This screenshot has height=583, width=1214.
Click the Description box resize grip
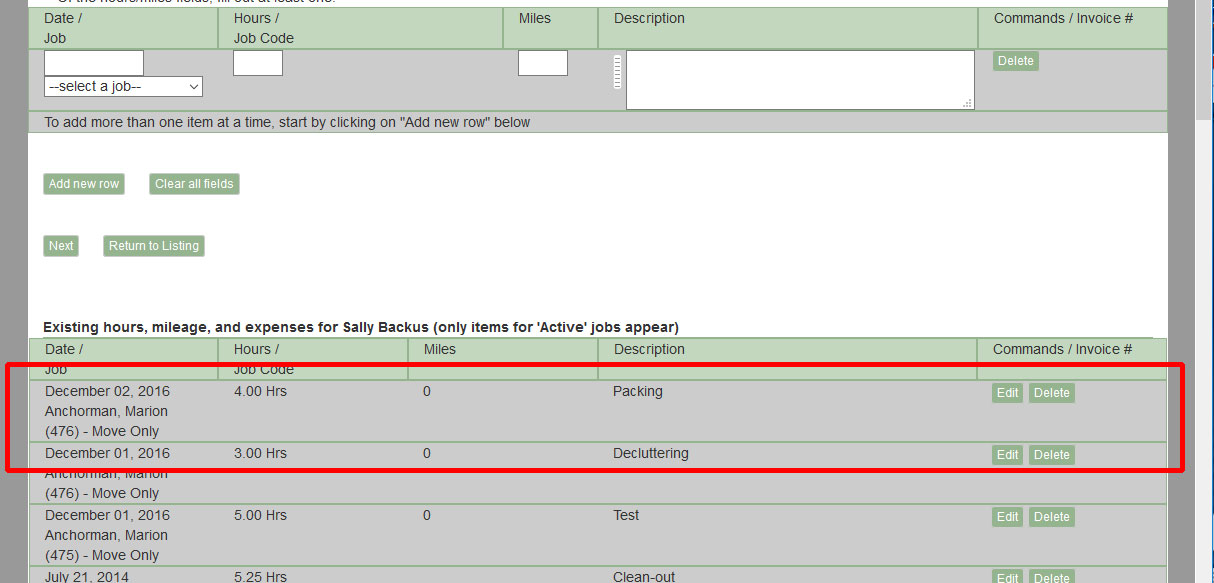click(x=968, y=104)
